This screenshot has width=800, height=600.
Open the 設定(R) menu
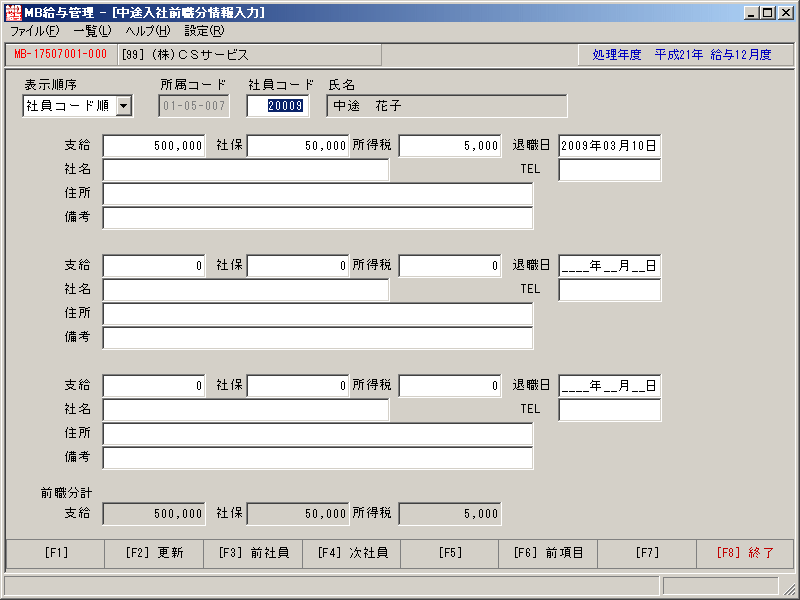point(204,31)
